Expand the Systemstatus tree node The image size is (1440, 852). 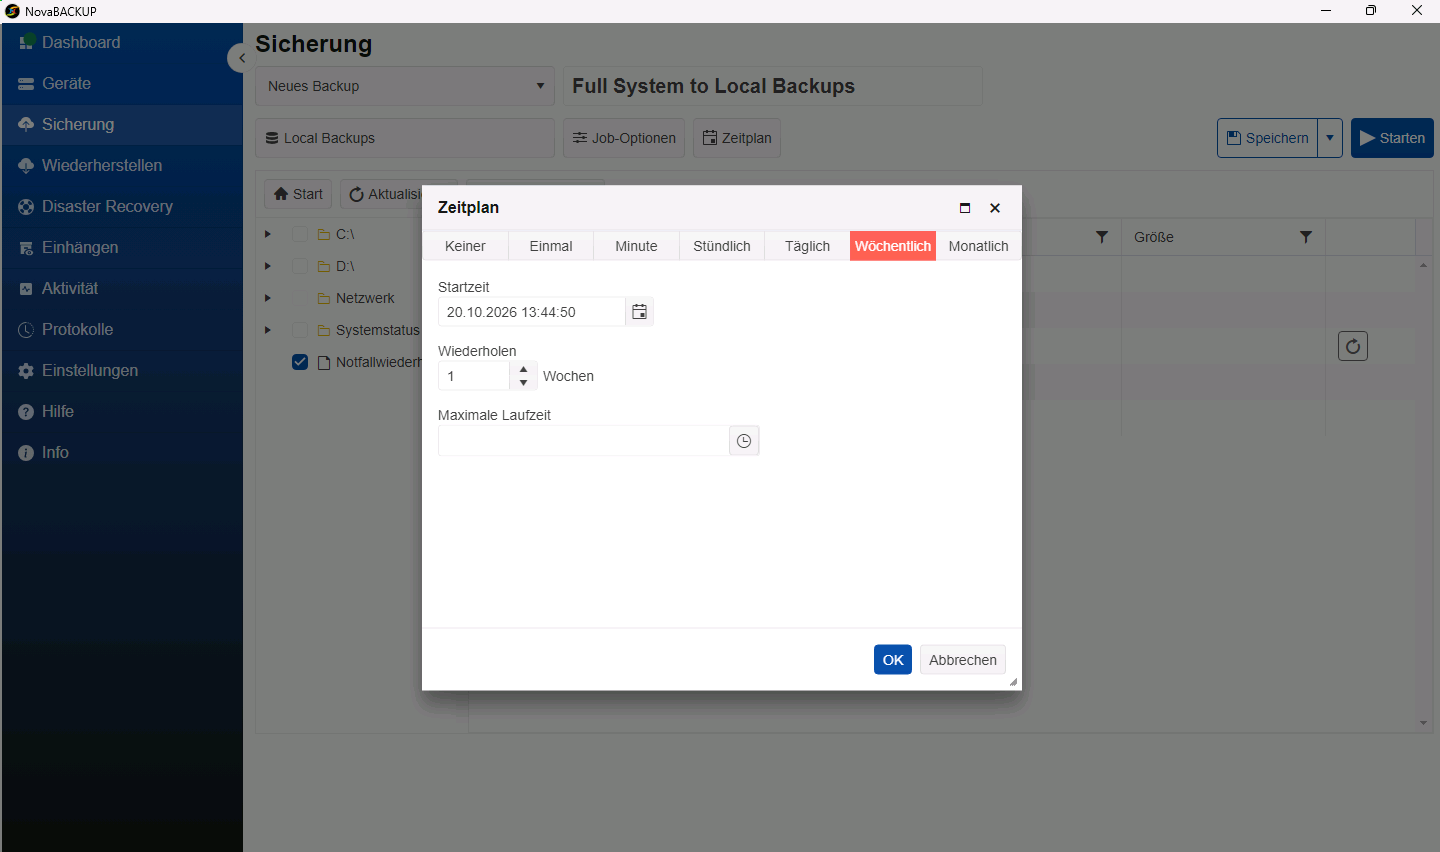click(x=267, y=330)
